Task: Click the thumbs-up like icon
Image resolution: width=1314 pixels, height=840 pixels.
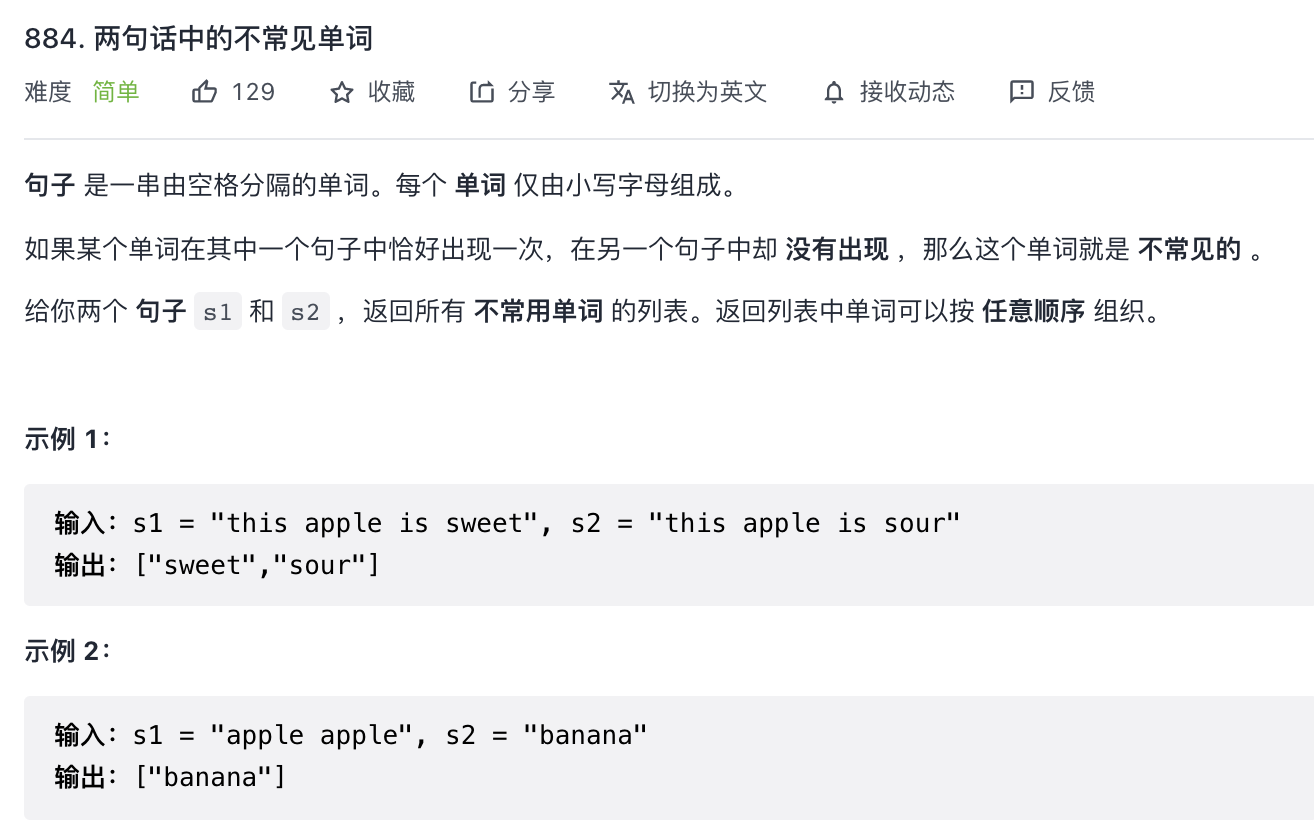Action: (204, 93)
